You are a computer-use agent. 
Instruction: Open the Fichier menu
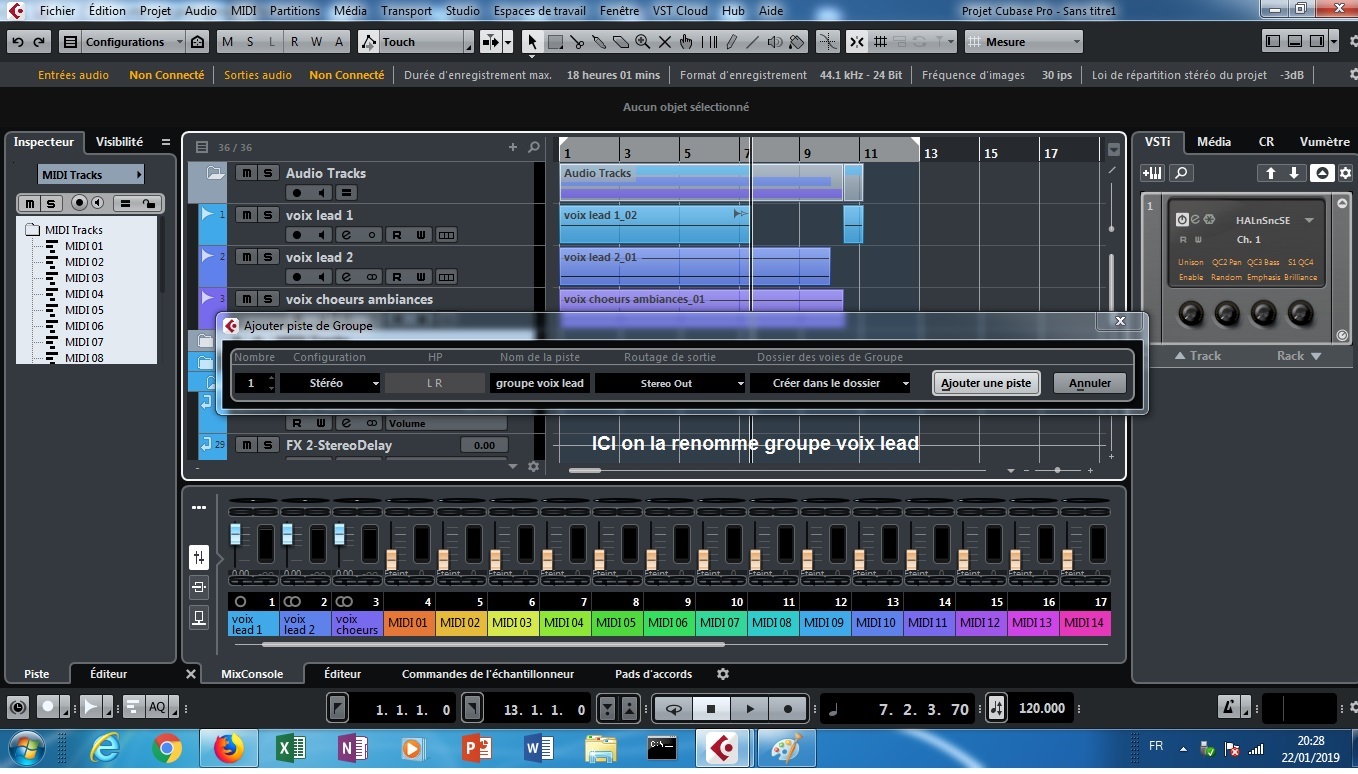tap(58, 11)
